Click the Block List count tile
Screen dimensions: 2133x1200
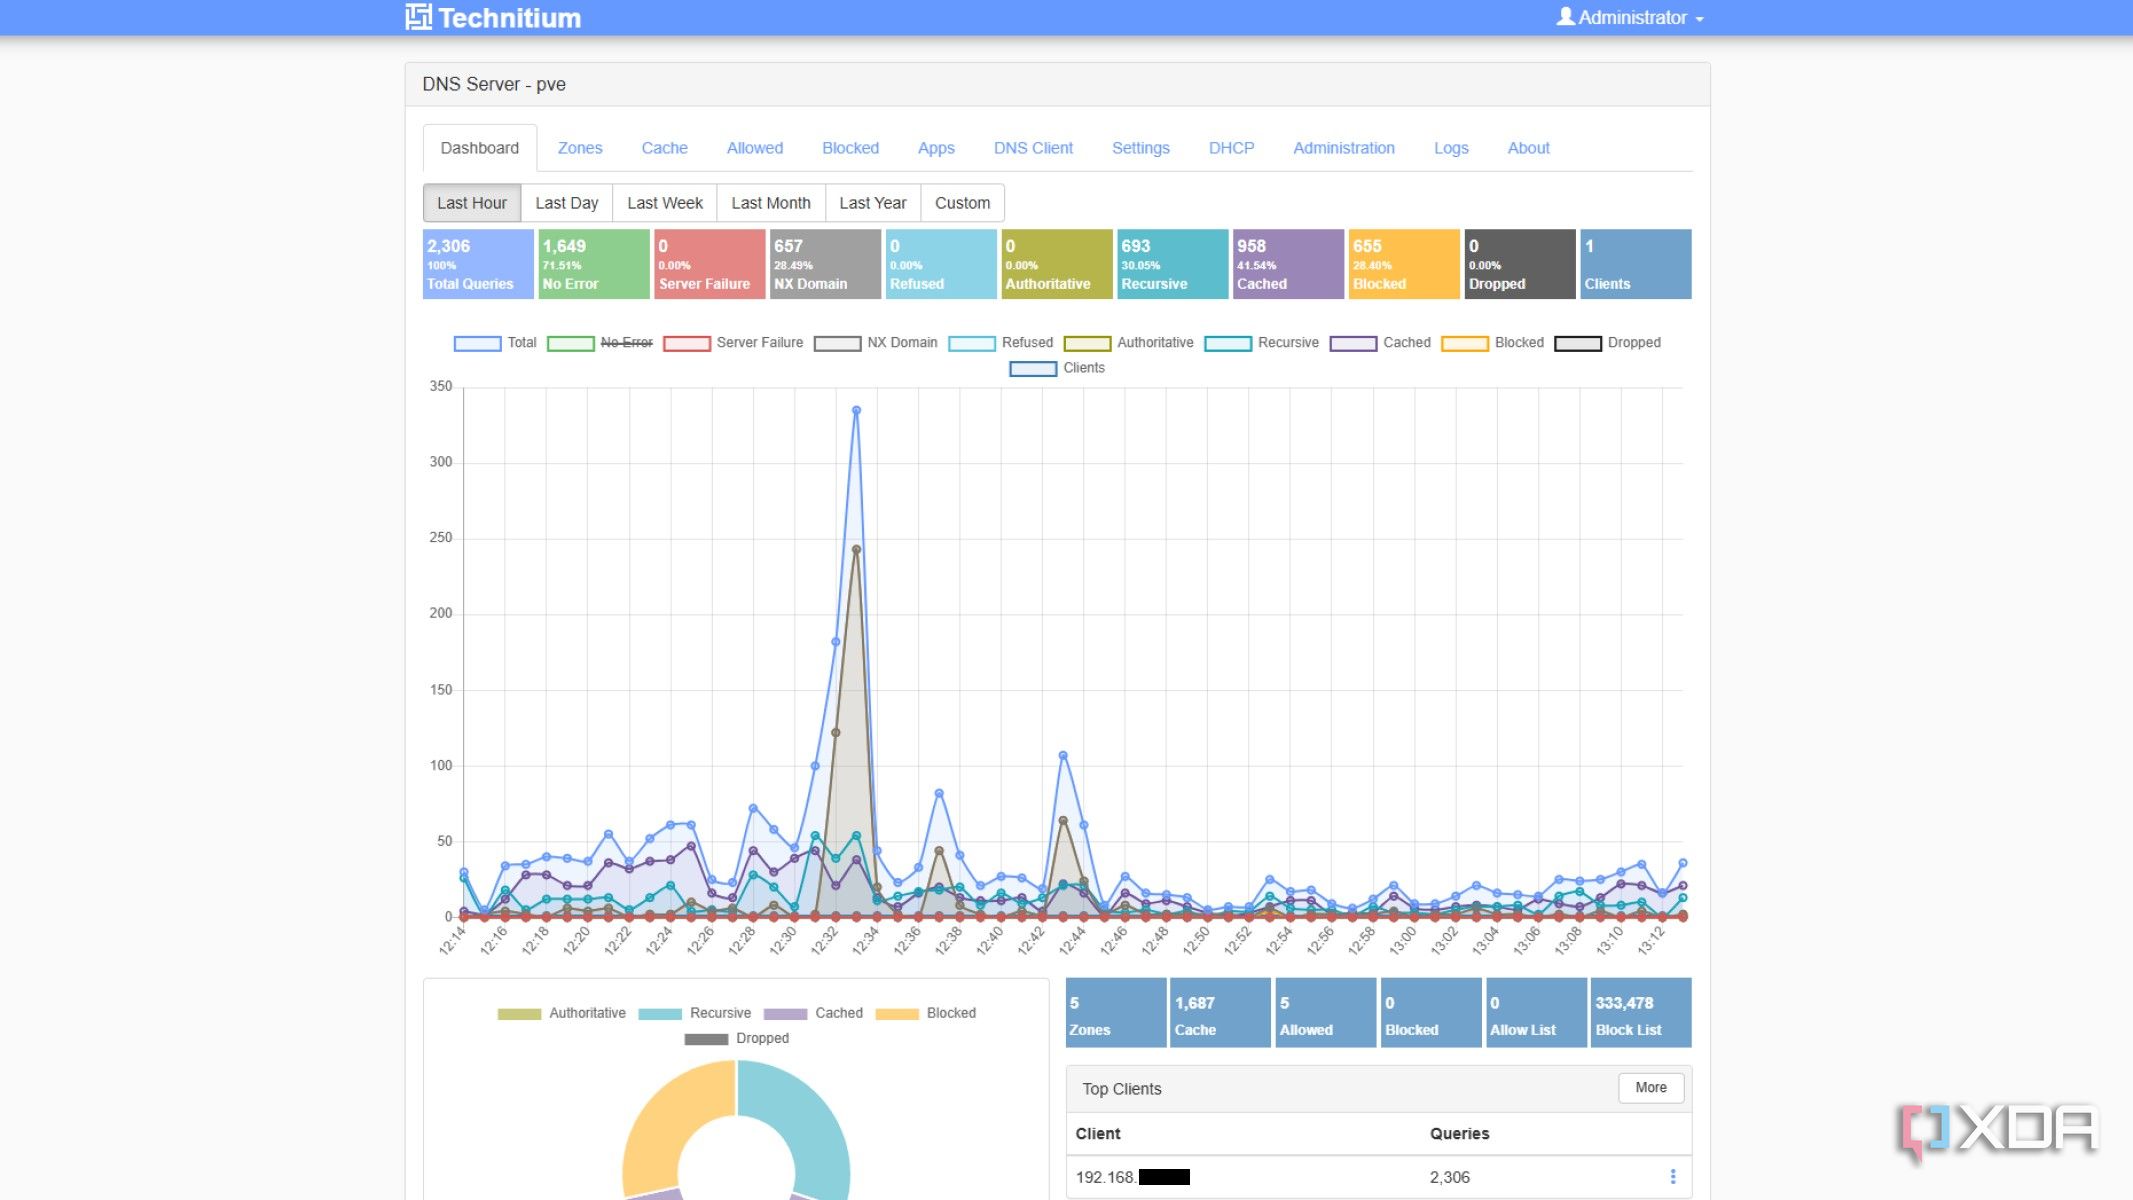click(x=1640, y=1014)
